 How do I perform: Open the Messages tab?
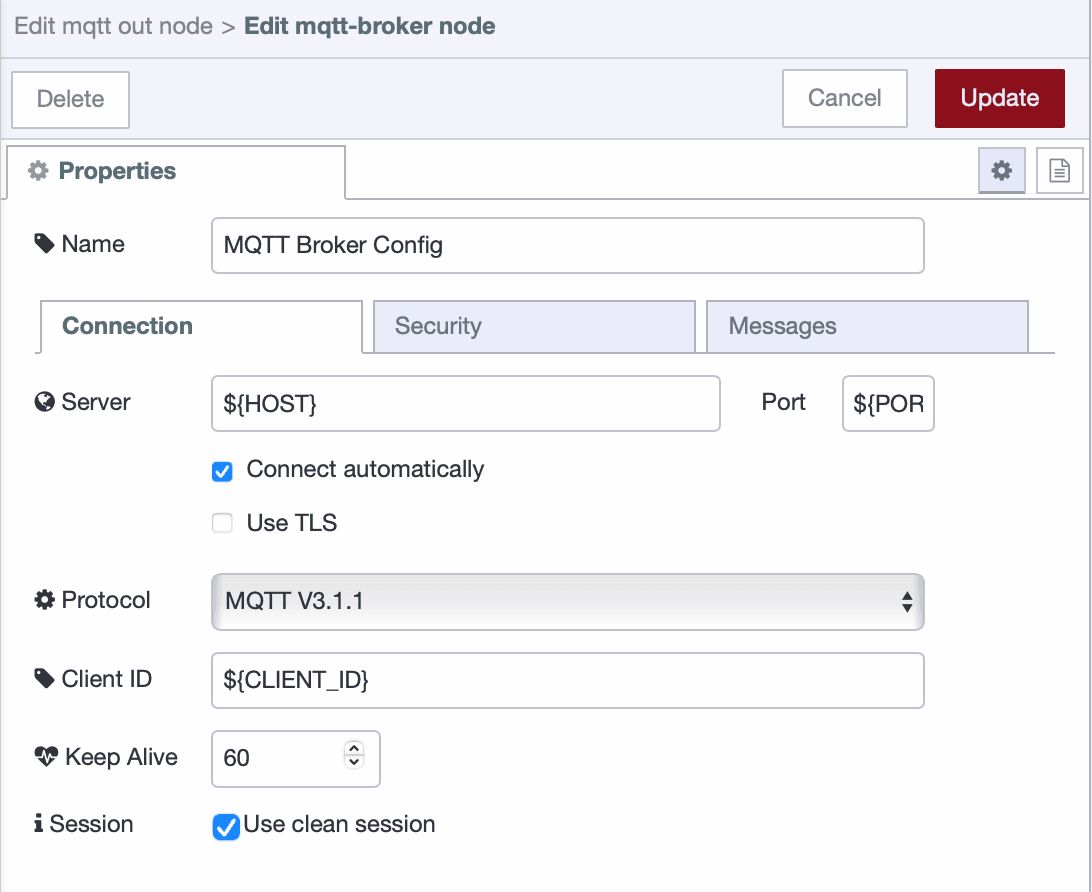point(866,326)
